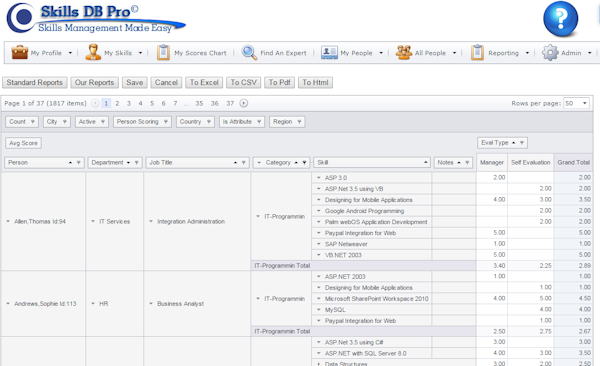Open filter icon on Region field
600x366 pixels.
point(299,122)
